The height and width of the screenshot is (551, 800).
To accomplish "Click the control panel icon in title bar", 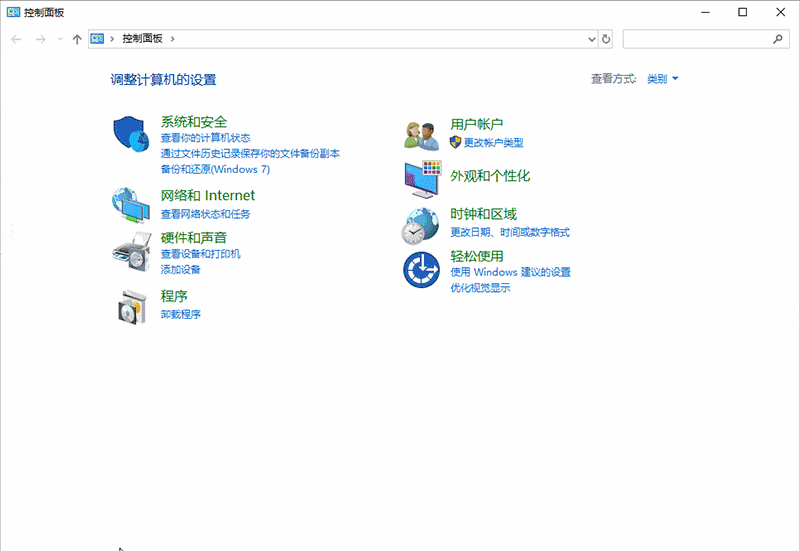I will 13,12.
